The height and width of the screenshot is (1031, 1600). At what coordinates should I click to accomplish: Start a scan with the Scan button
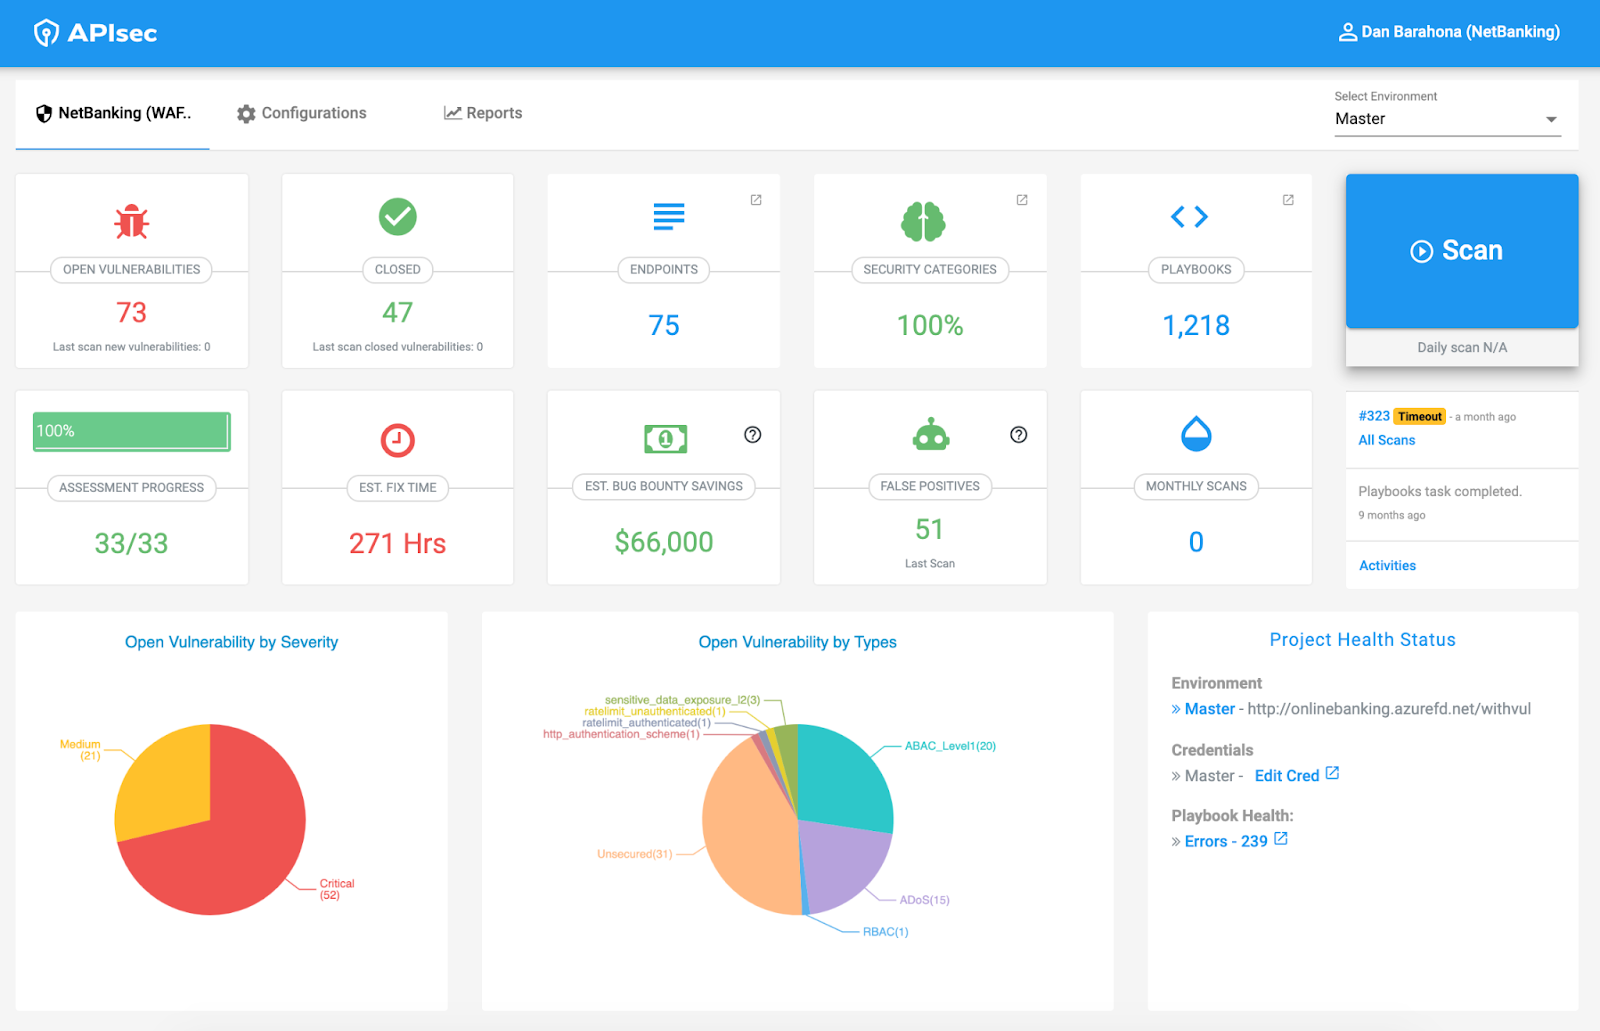[x=1462, y=251]
